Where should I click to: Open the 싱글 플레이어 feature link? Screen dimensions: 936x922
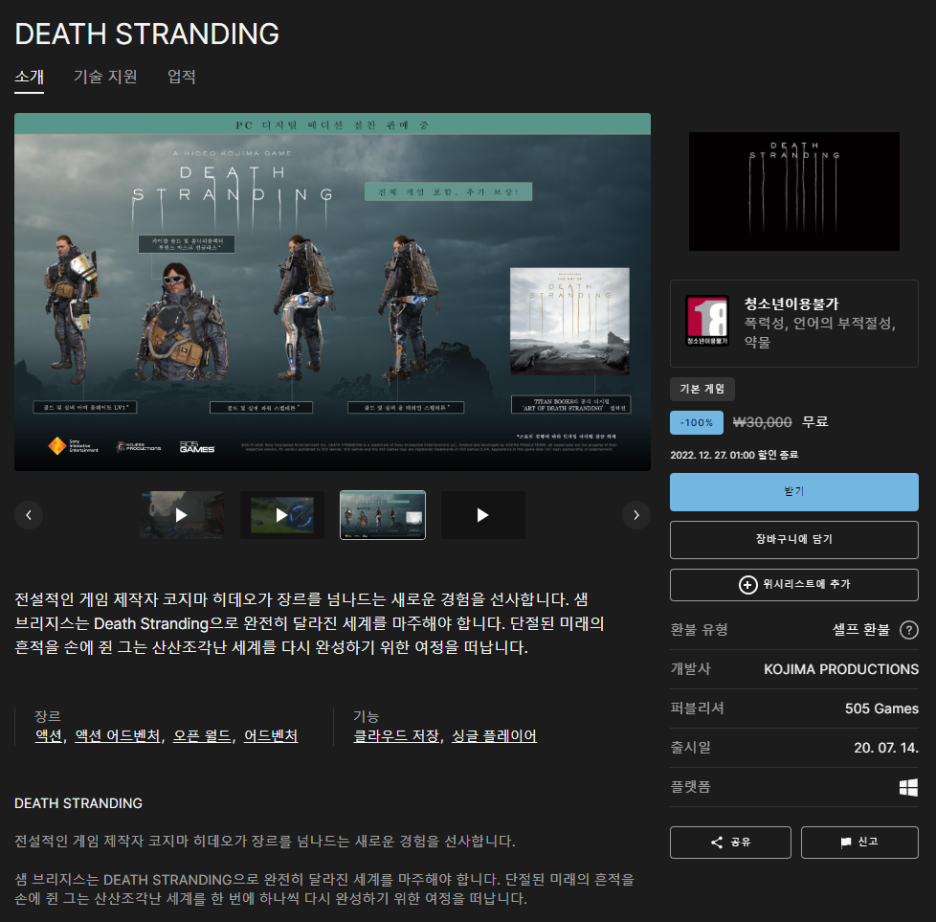494,736
